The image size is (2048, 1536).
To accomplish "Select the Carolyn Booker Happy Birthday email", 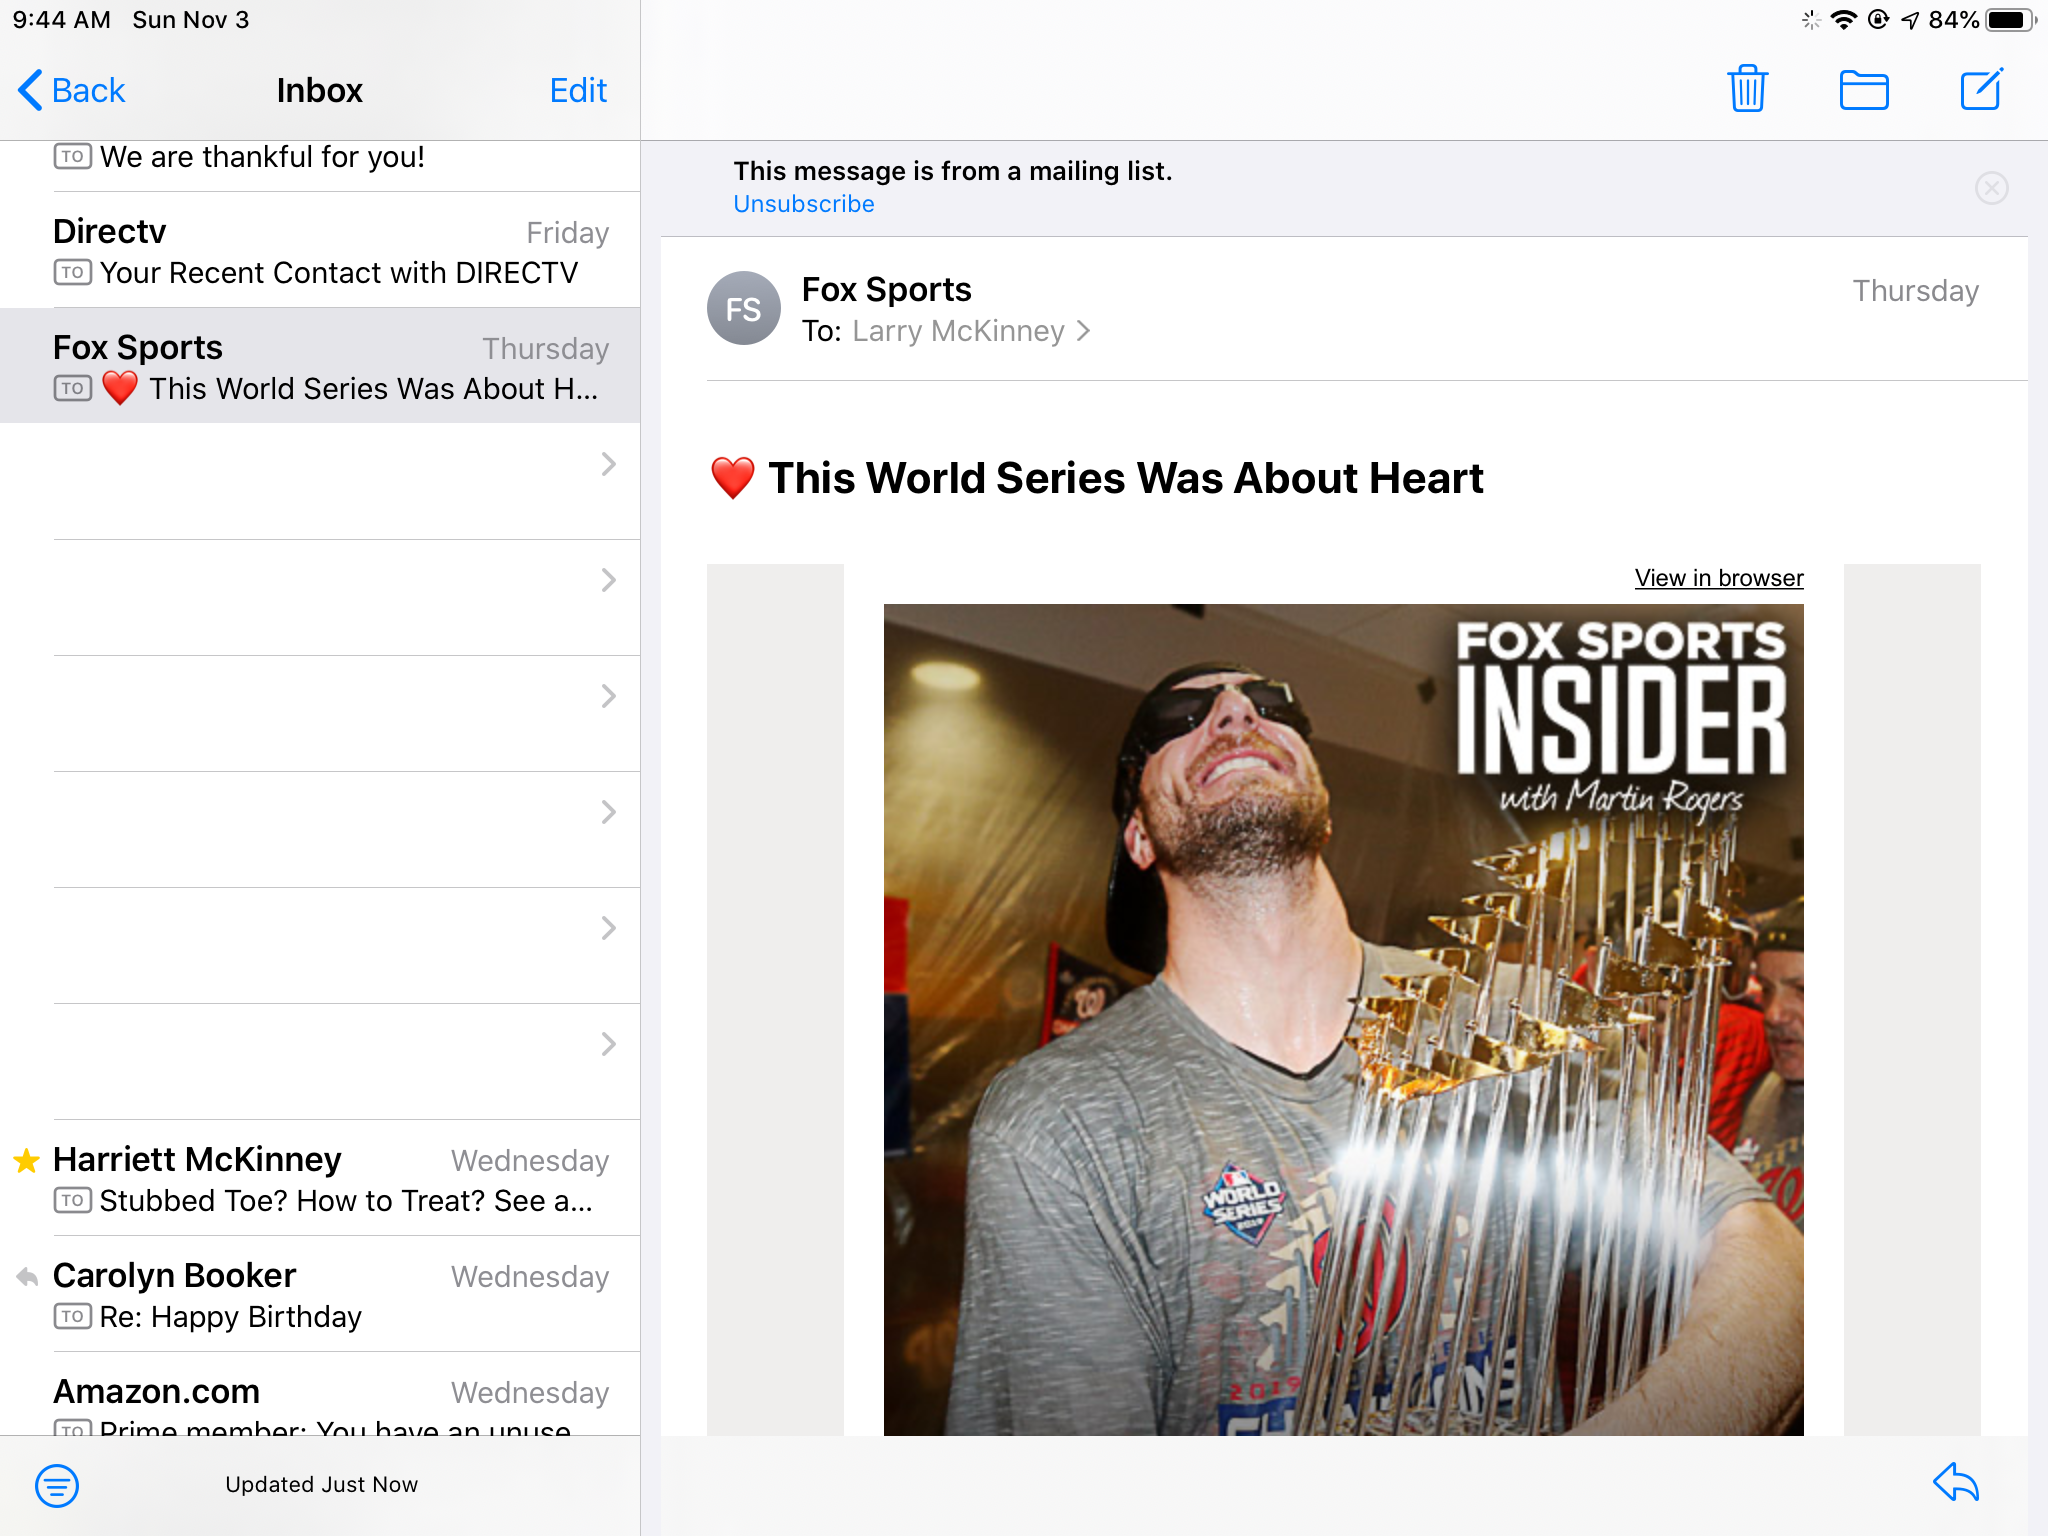I will [x=330, y=1295].
